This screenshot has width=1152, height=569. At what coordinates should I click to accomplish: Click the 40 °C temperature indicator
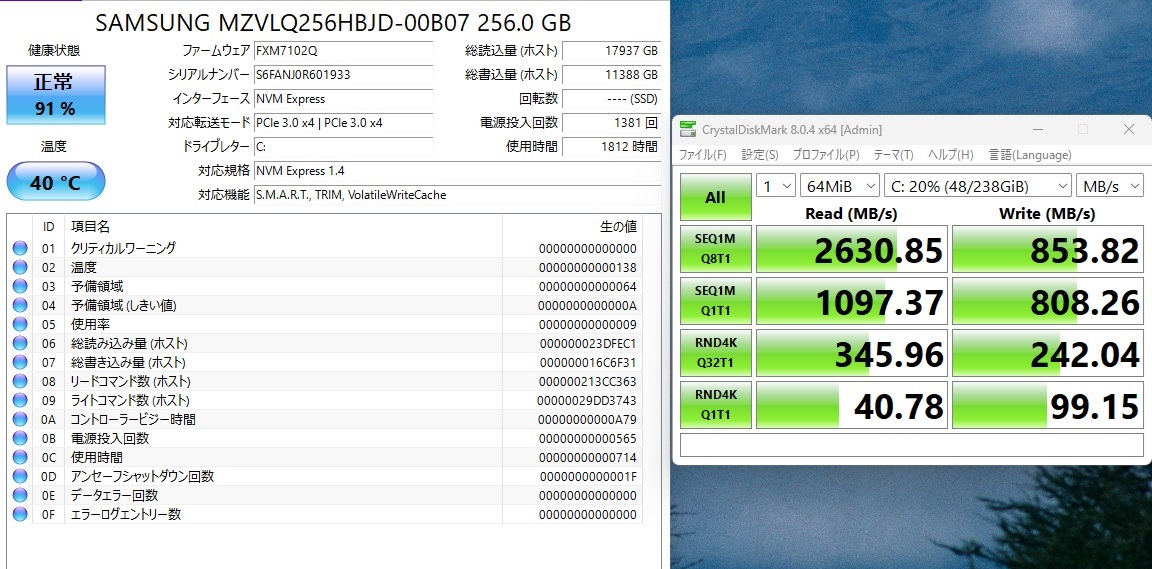tap(56, 182)
